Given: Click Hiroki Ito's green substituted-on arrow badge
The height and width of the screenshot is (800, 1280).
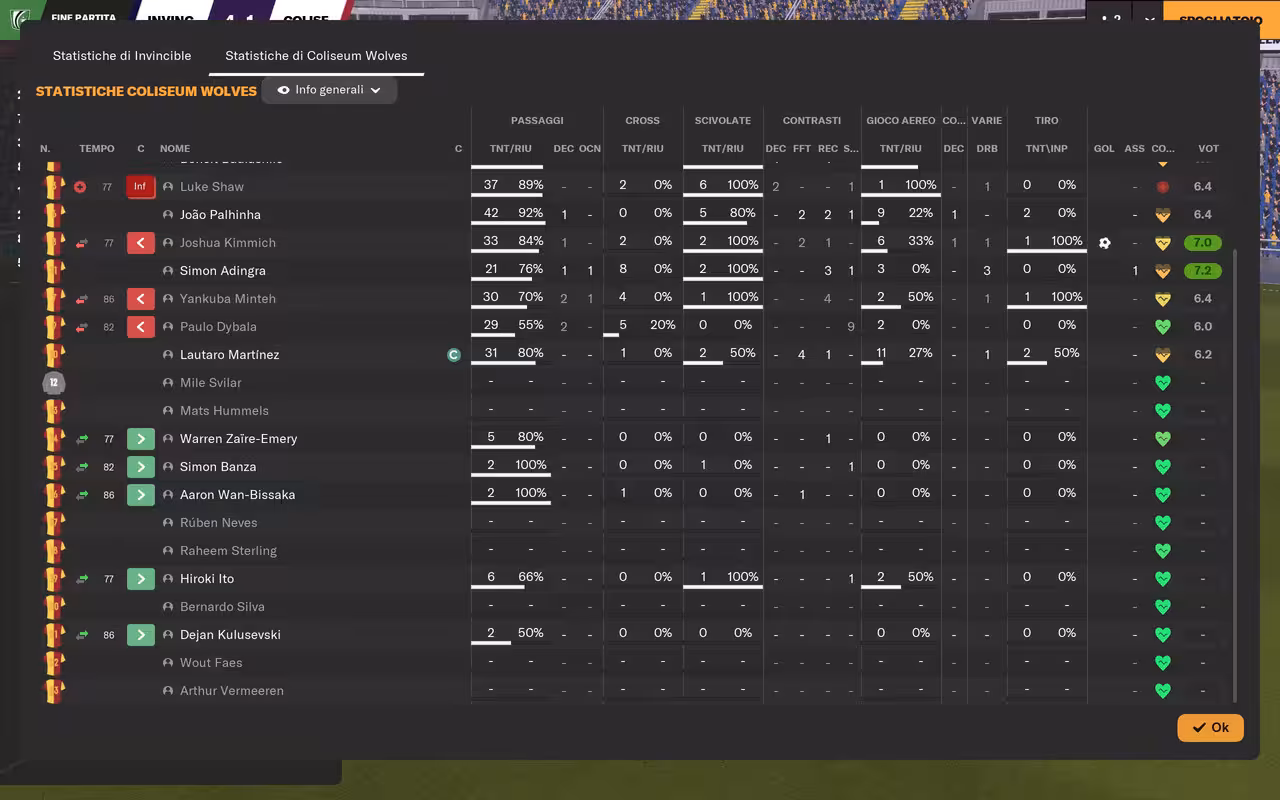Looking at the screenshot, I should (x=140, y=579).
